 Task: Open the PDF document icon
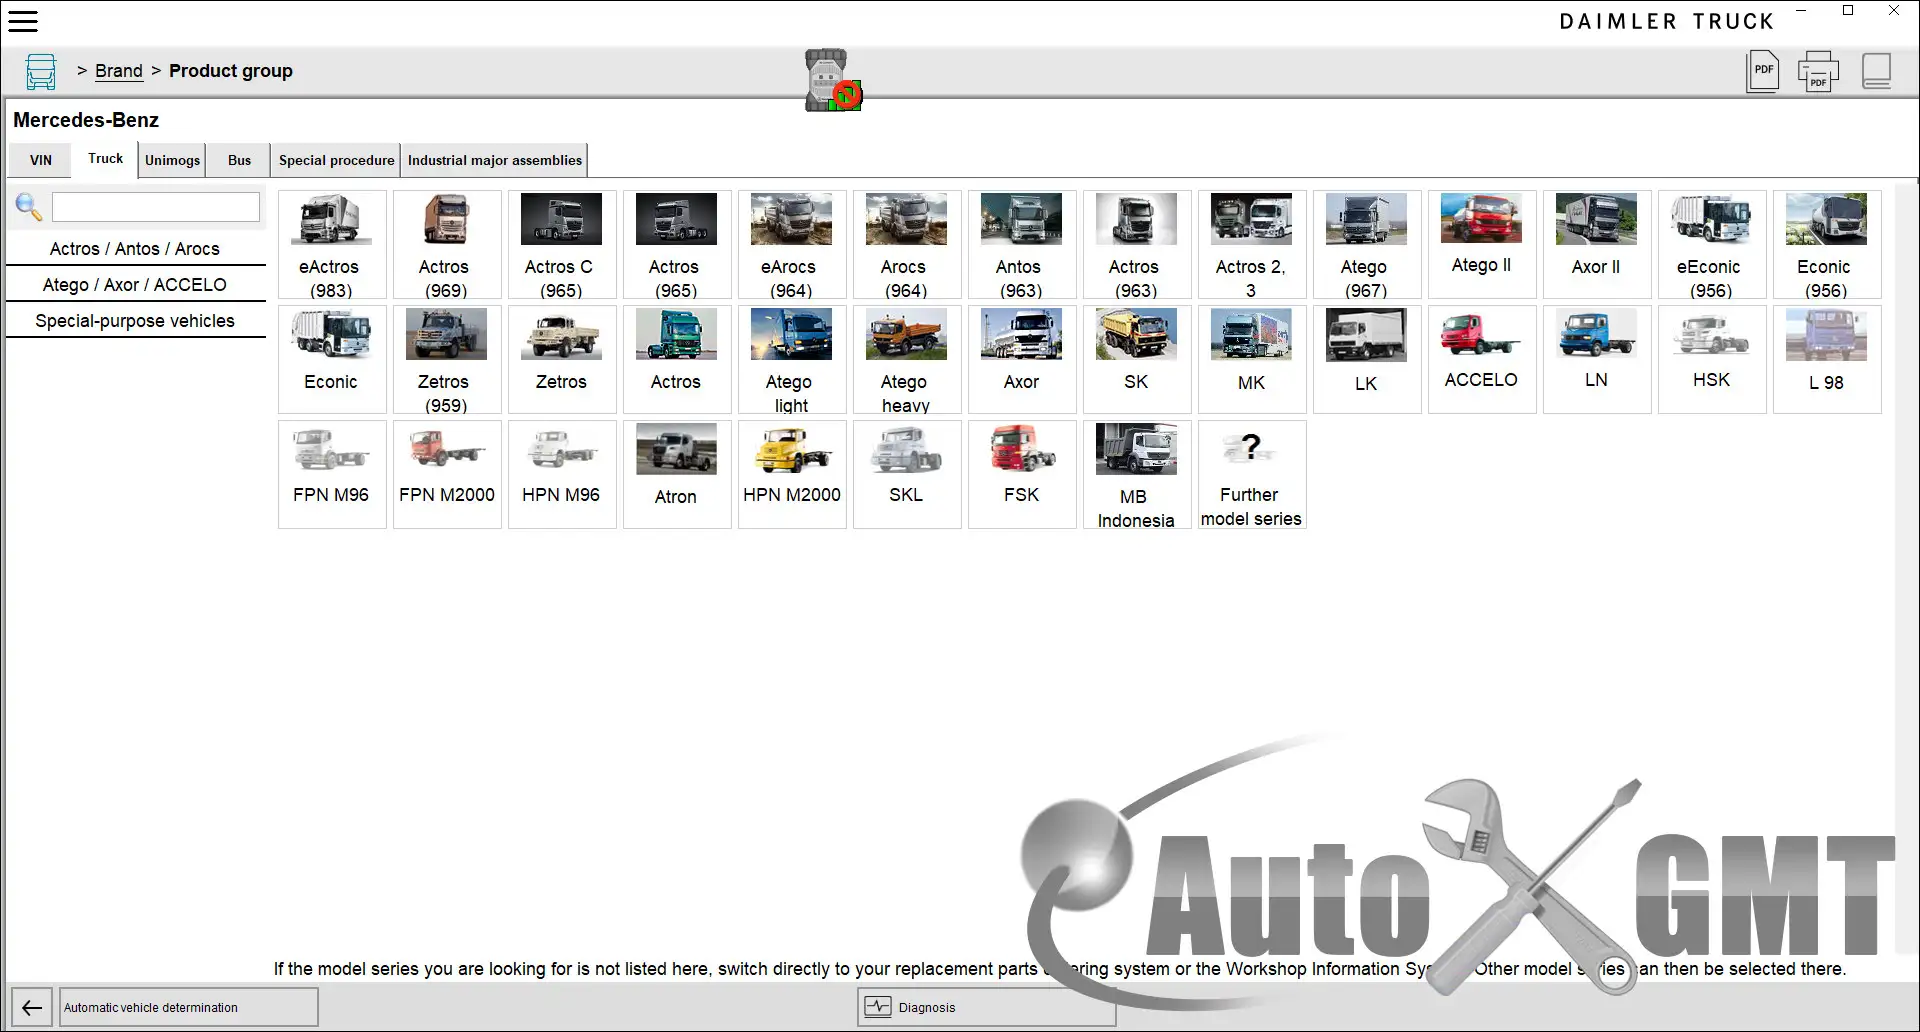click(x=1763, y=71)
